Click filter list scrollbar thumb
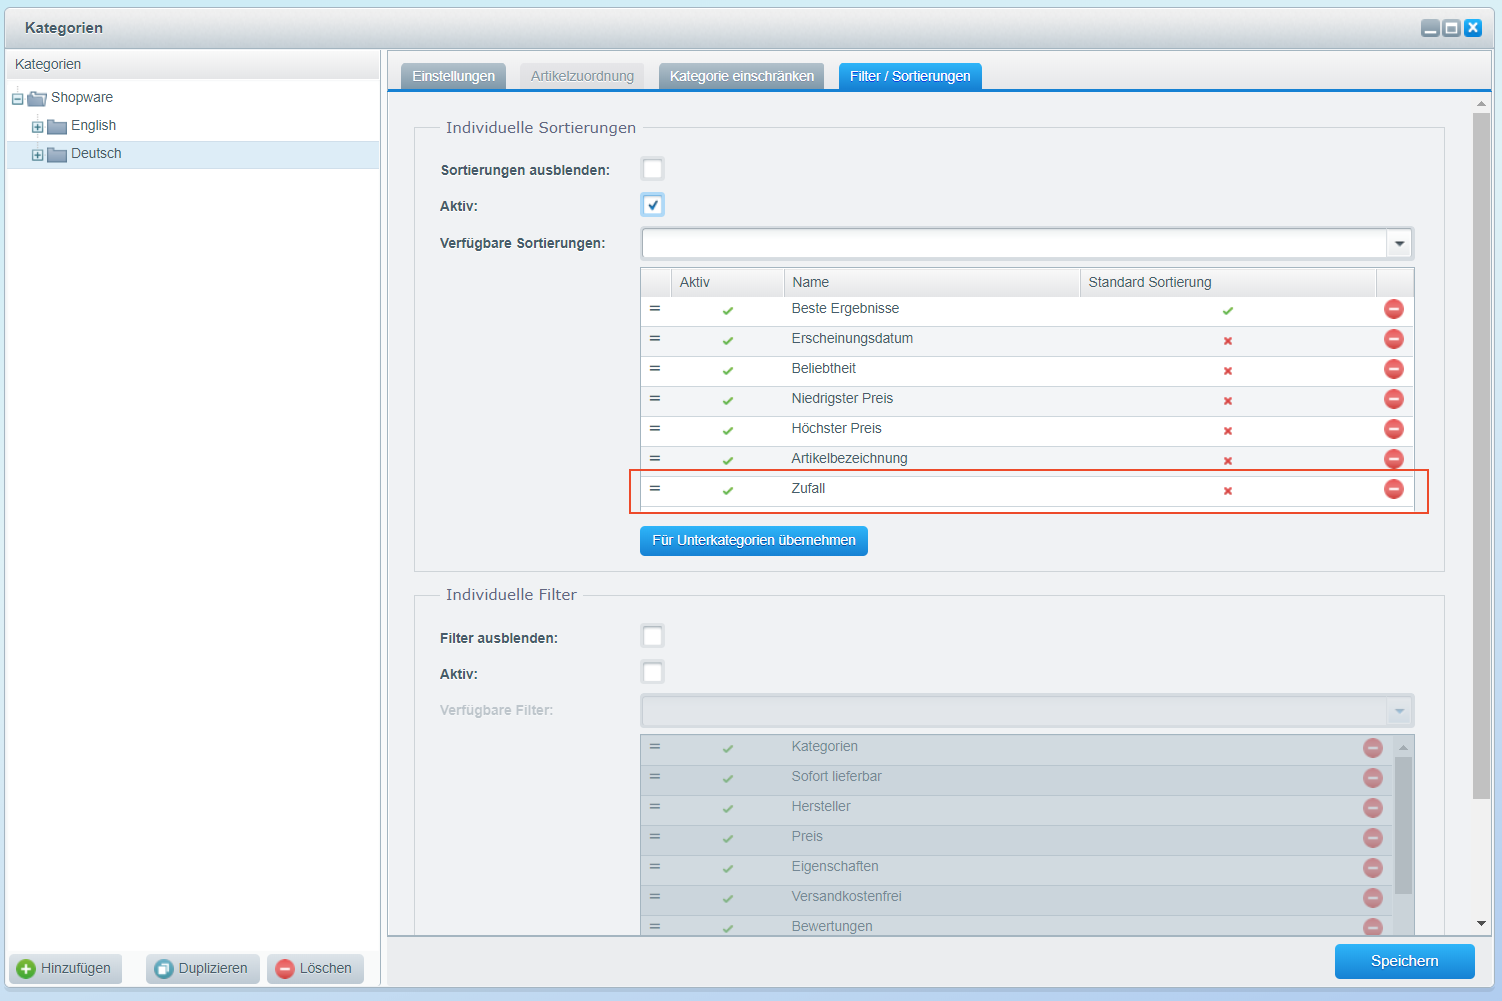 pos(1403,825)
